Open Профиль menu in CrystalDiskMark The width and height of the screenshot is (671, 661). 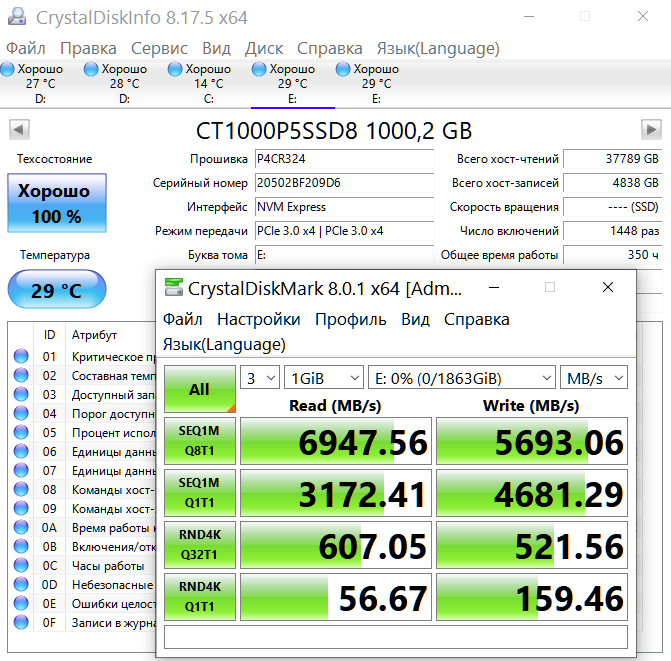350,319
